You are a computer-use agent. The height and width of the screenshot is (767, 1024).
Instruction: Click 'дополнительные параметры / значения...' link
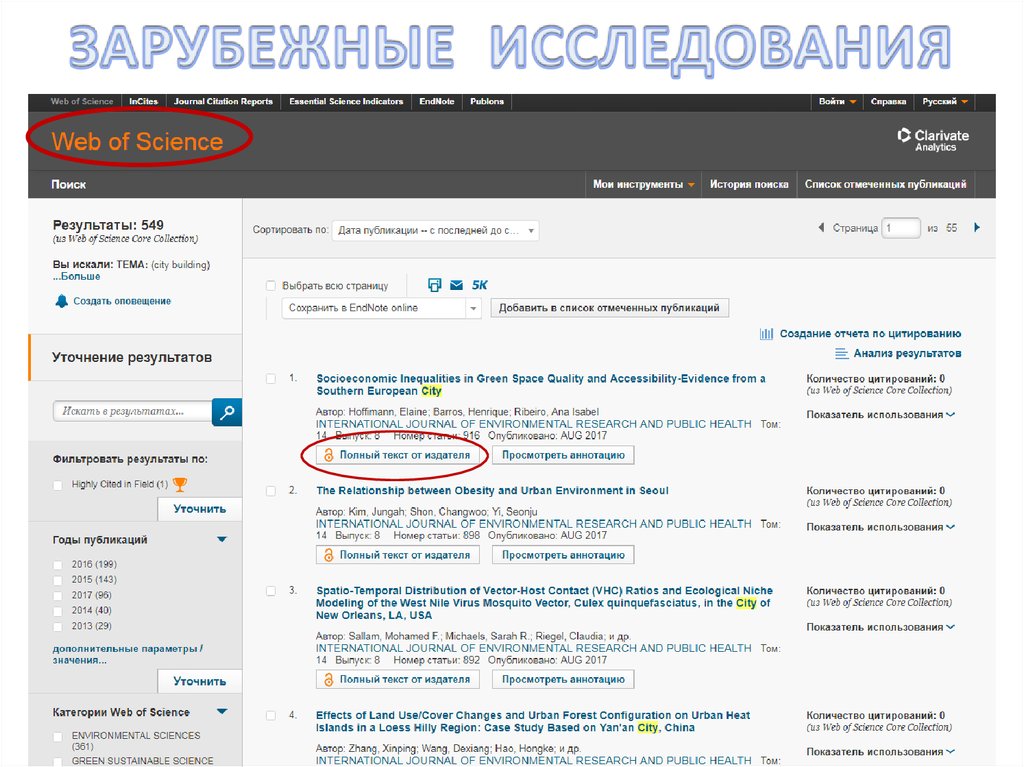128,655
